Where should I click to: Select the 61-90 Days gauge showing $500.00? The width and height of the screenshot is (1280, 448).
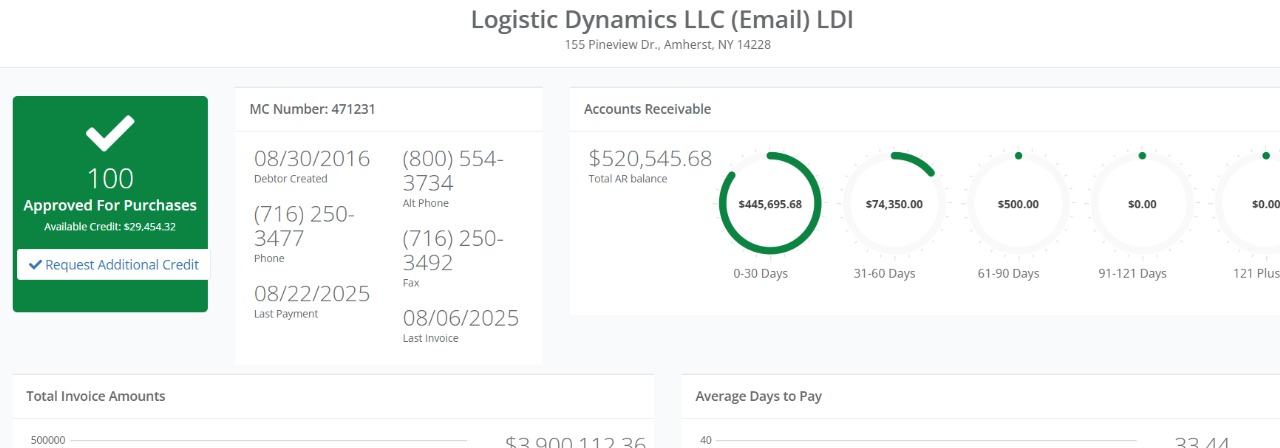click(x=1018, y=204)
